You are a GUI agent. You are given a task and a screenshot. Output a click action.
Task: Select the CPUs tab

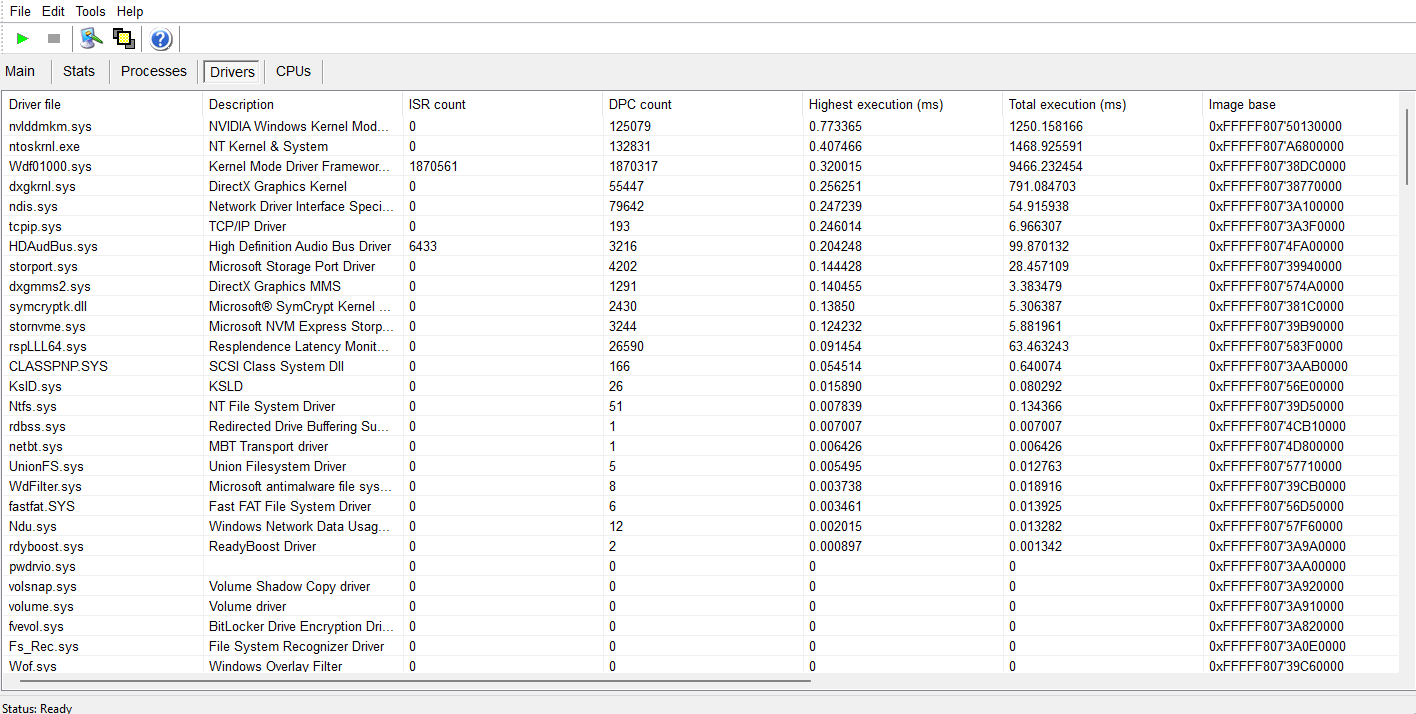pos(293,71)
